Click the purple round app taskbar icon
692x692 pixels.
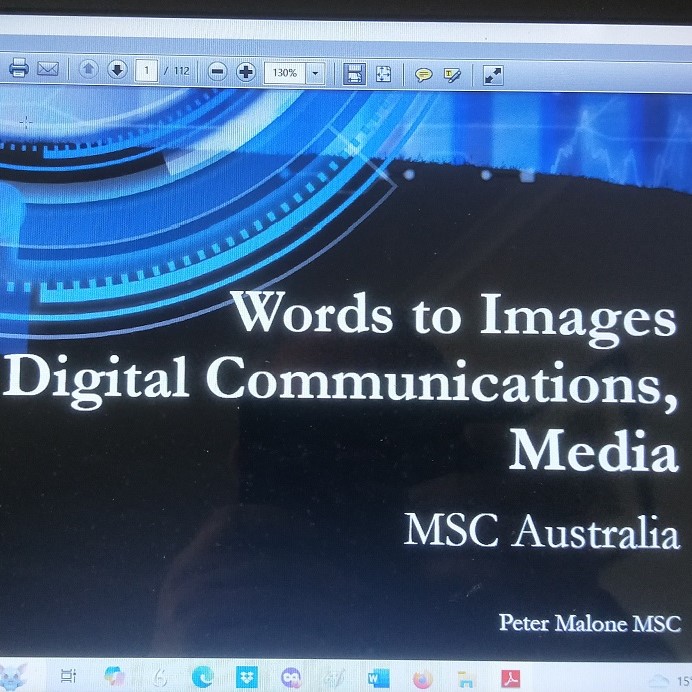click(291, 677)
